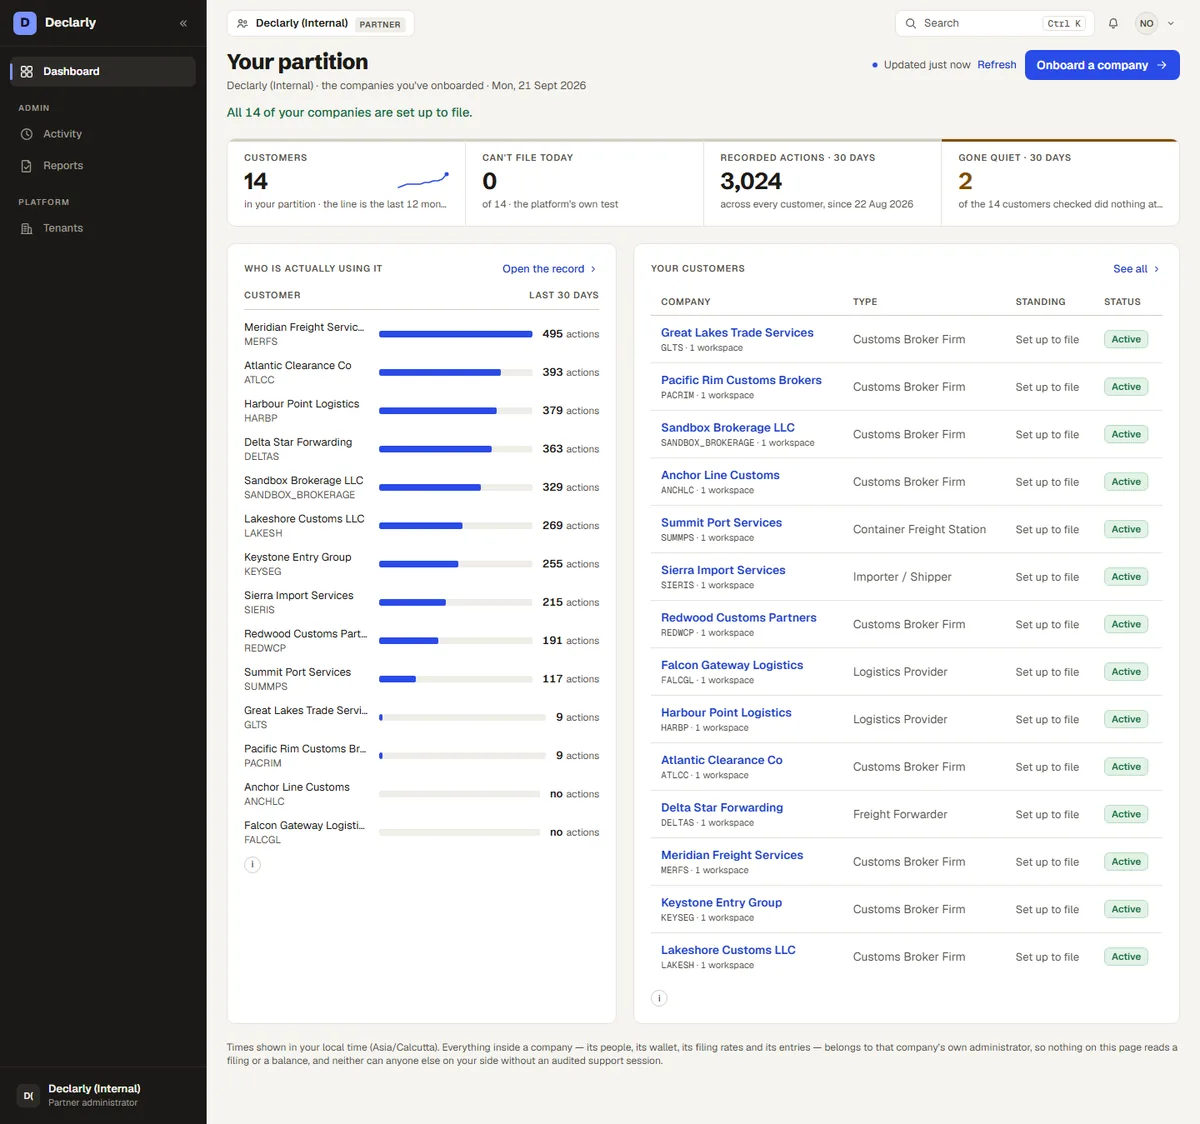
Task: Open Delta Star Forwarding company link
Action: tap(722, 808)
